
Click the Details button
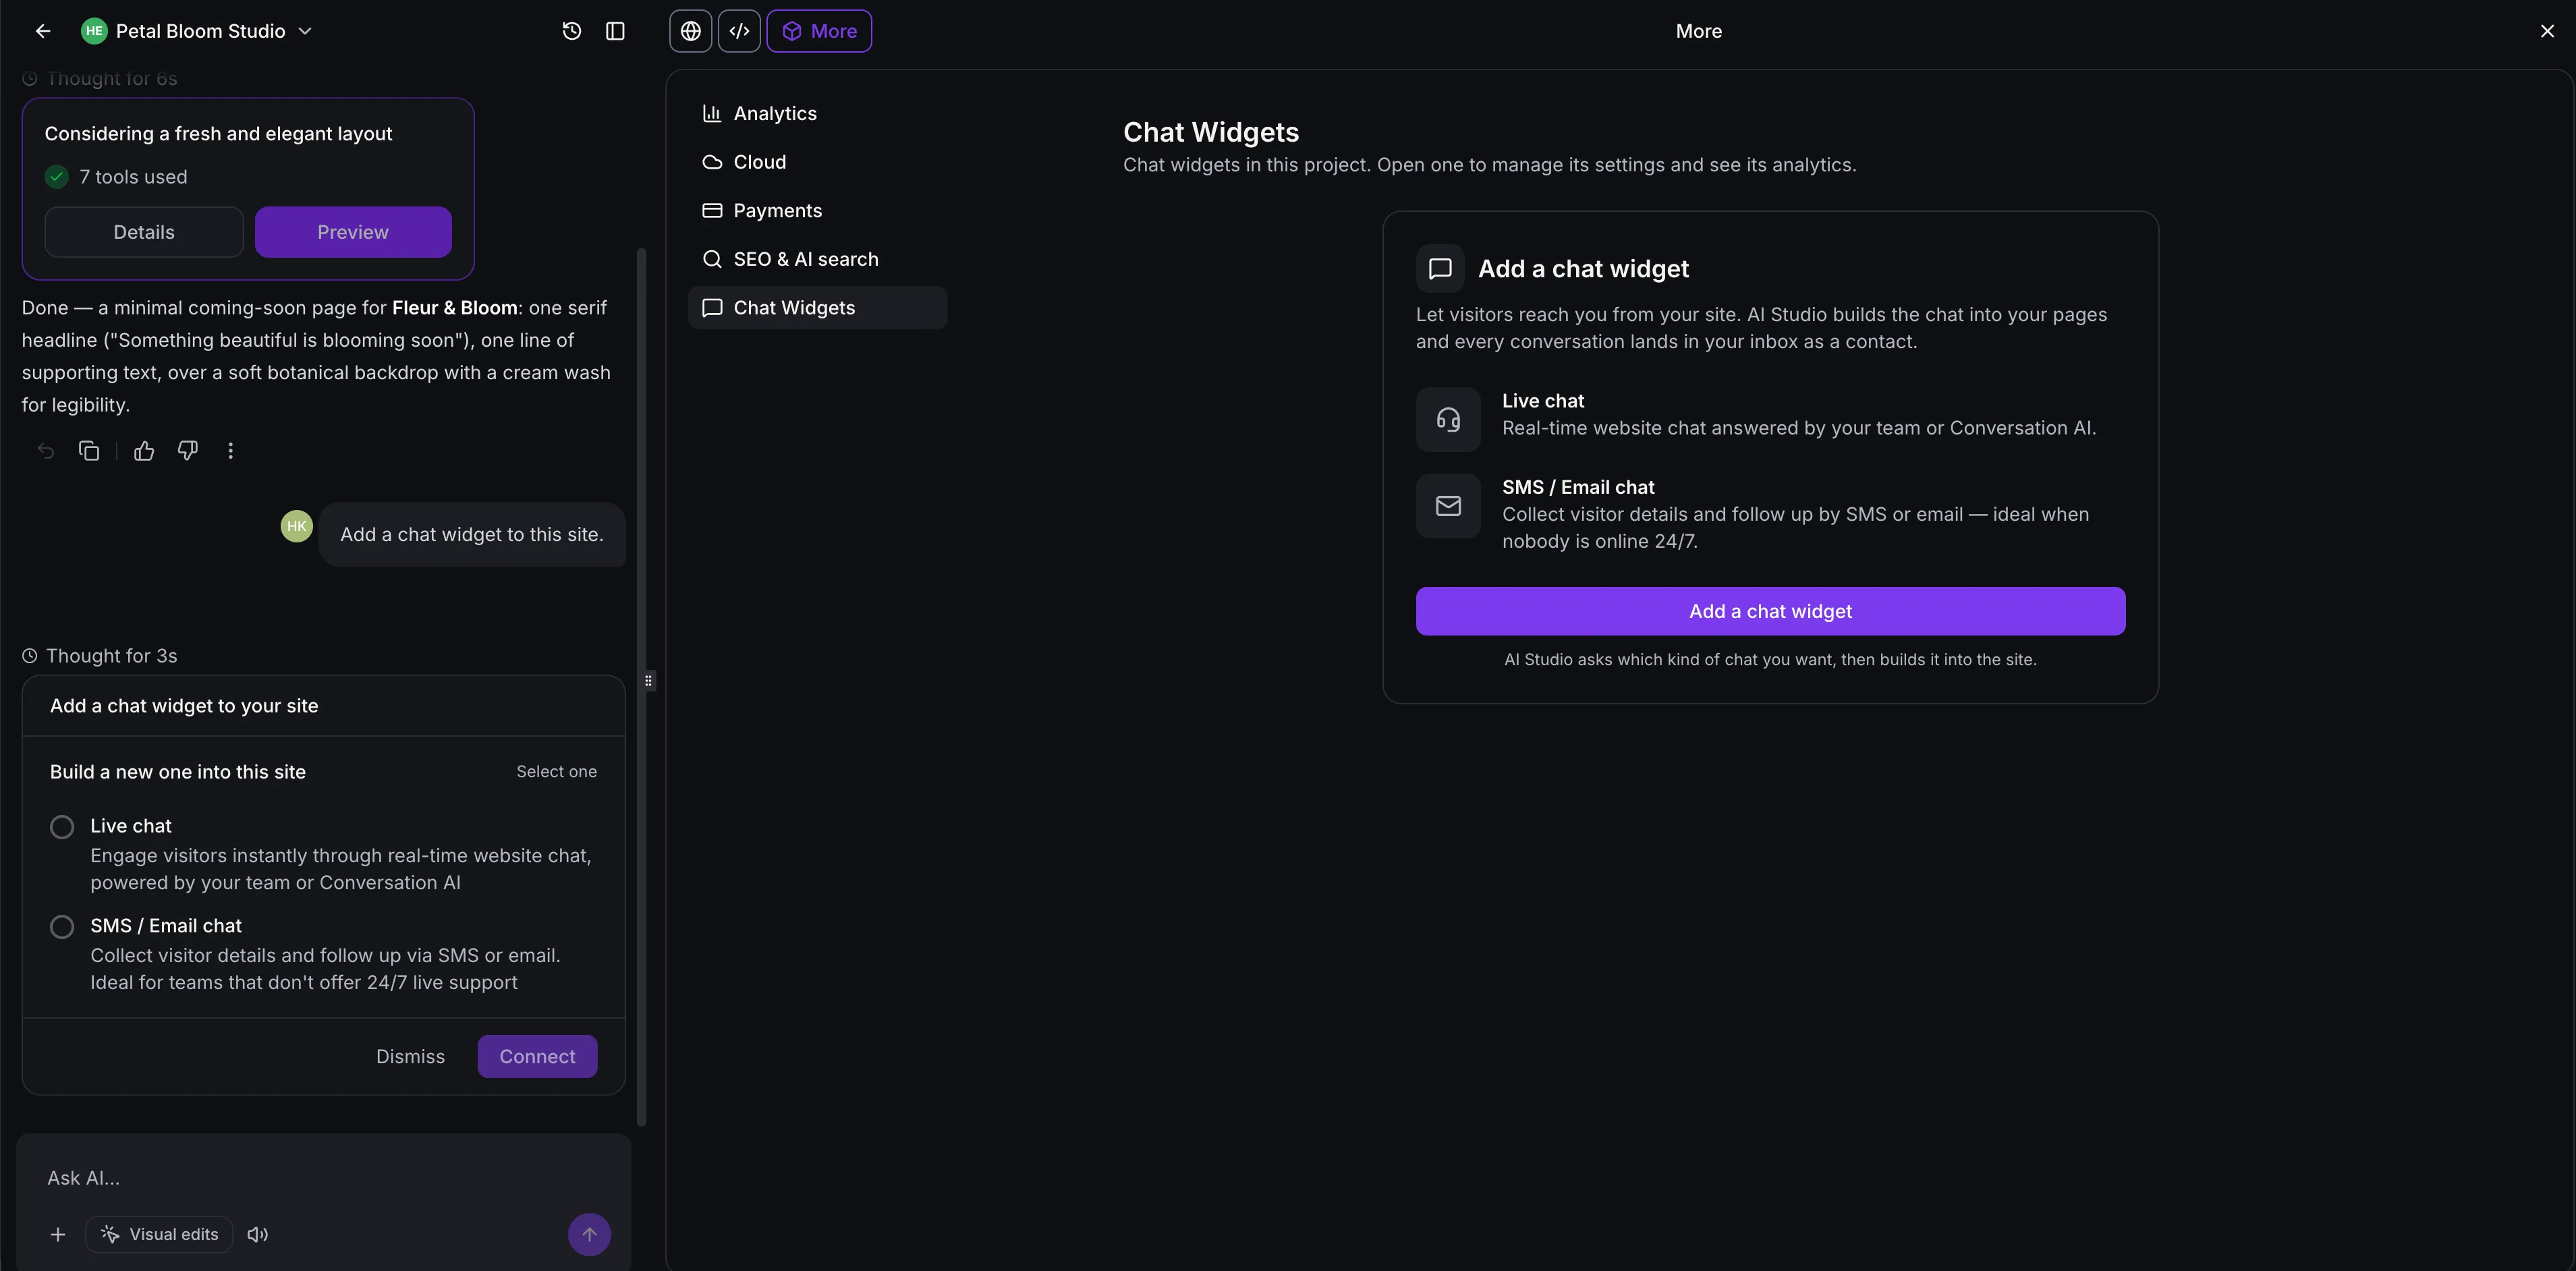point(144,232)
